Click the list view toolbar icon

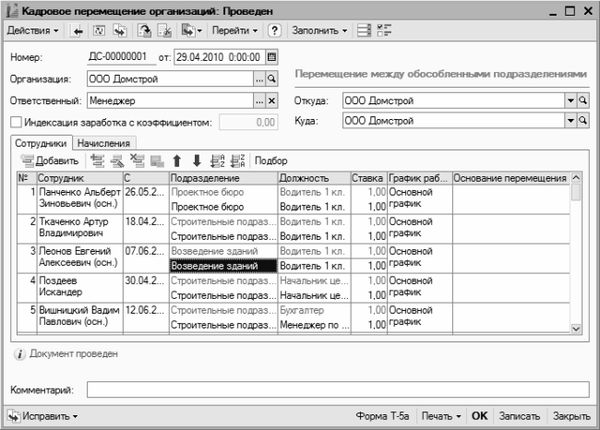(364, 31)
